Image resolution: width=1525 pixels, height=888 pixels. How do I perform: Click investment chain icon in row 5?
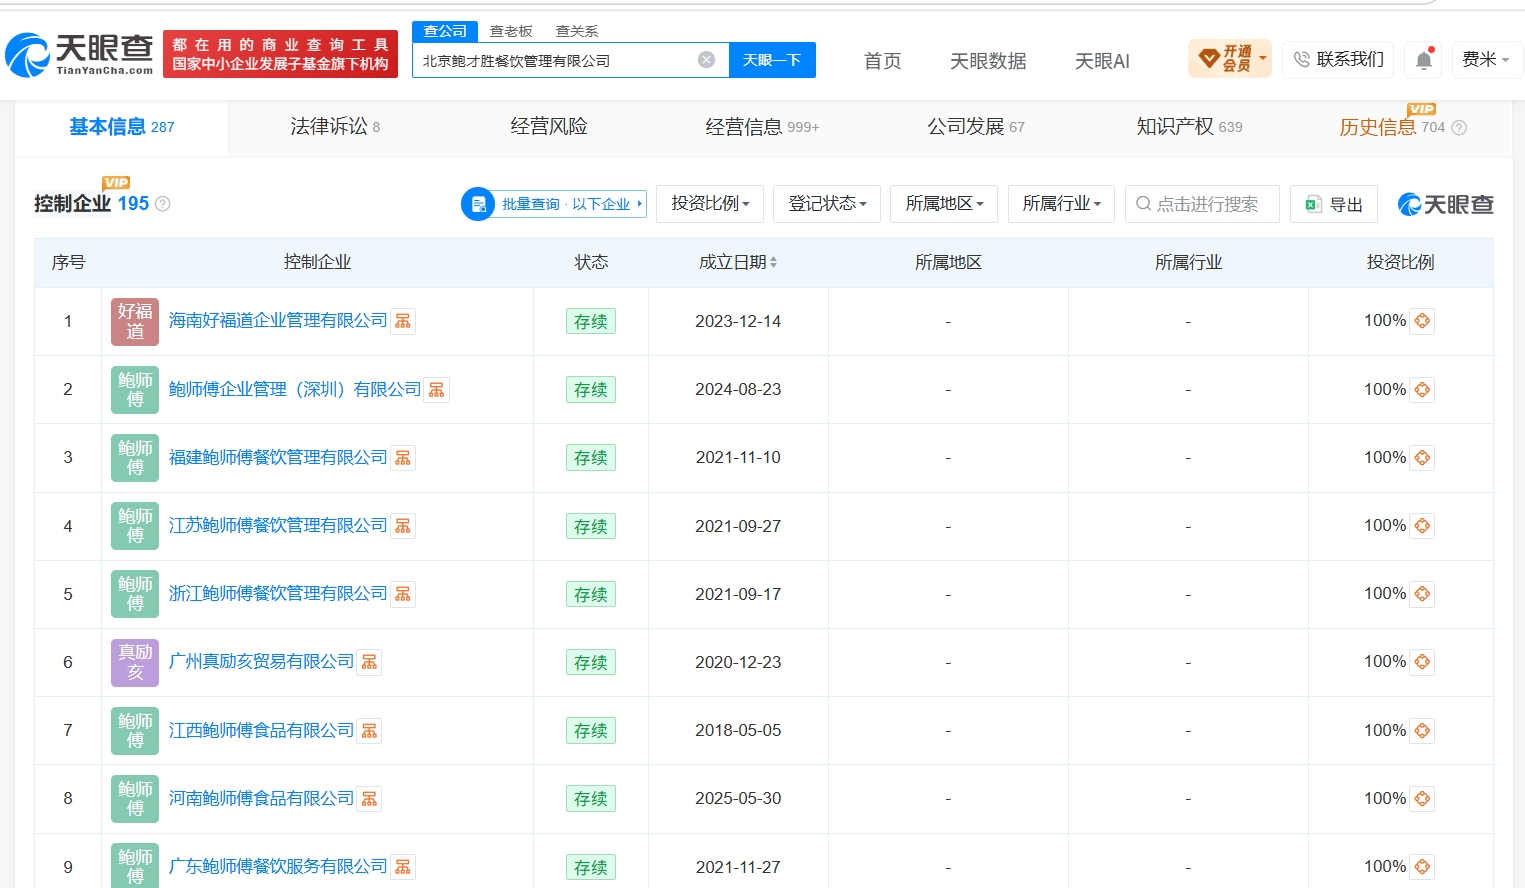(x=1422, y=594)
